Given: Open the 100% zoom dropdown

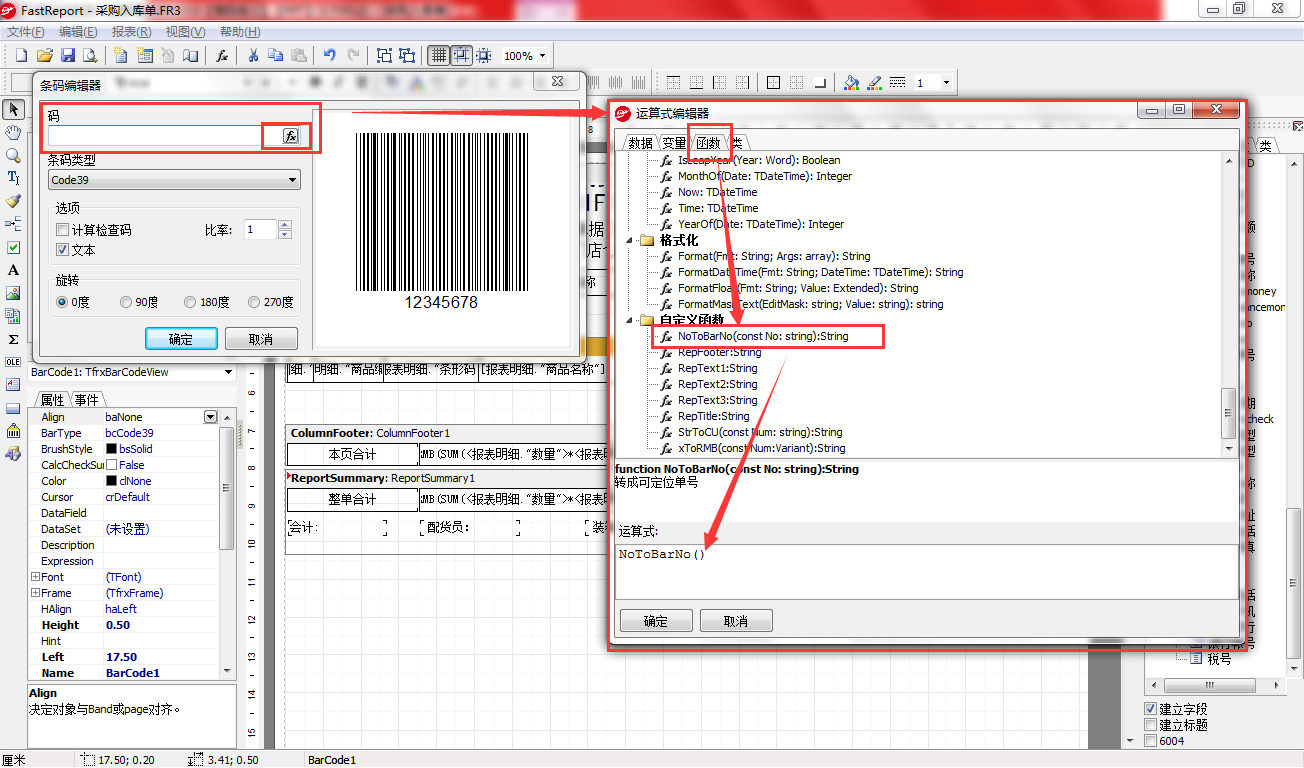Looking at the screenshot, I should click(542, 56).
